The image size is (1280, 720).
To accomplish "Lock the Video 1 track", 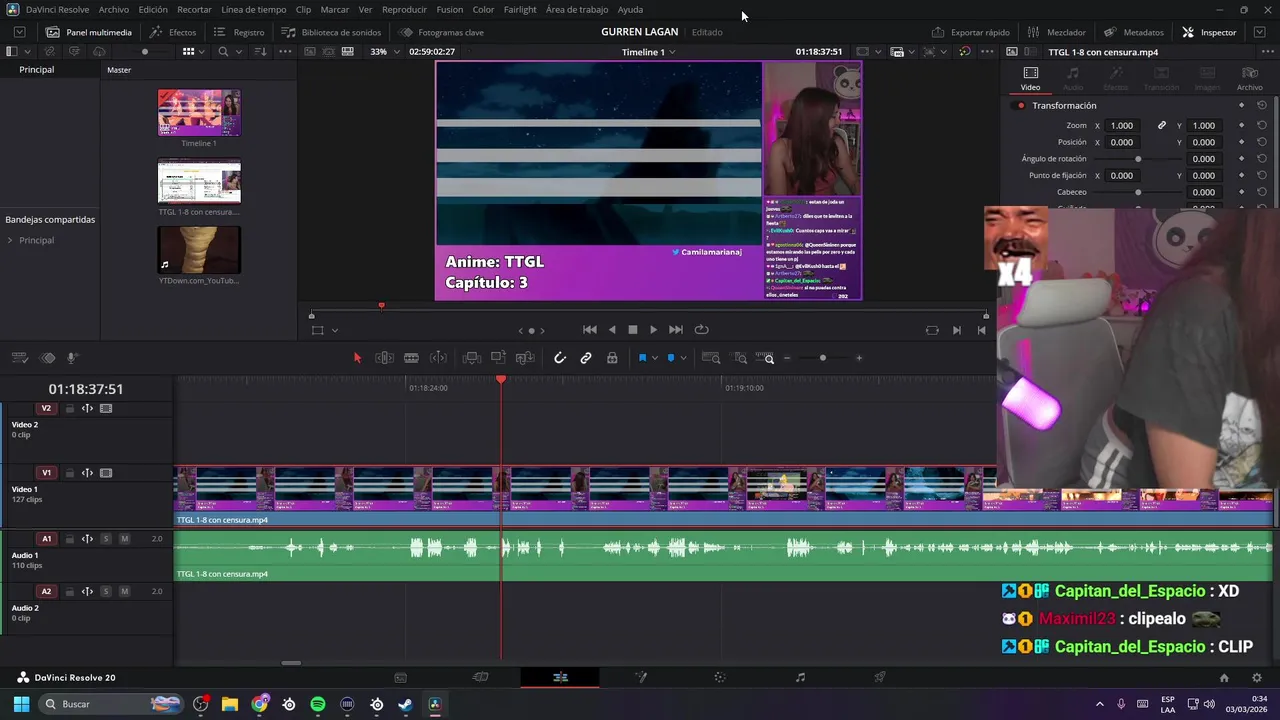I will click(69, 473).
